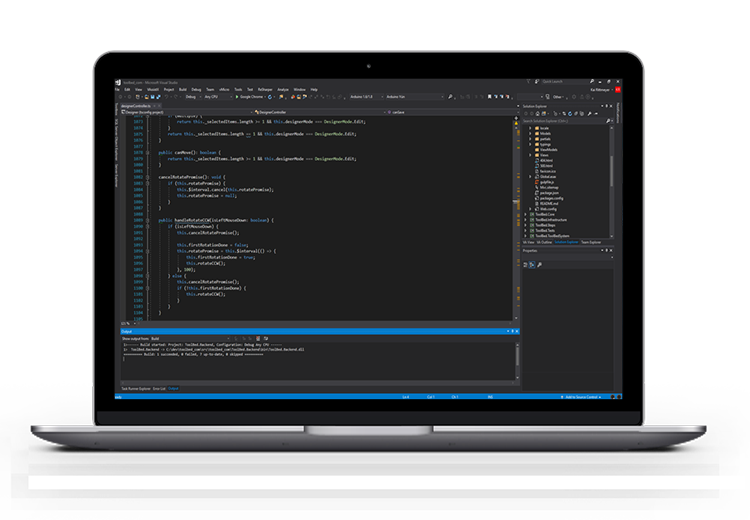The width and height of the screenshot is (750, 520).
Task: Click the Alphabetical sort icon in Properties panel
Action: click(534, 264)
